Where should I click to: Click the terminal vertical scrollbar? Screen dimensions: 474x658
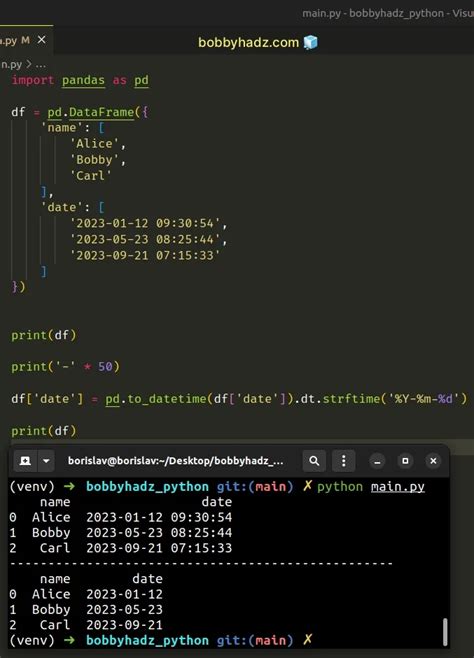point(445,632)
